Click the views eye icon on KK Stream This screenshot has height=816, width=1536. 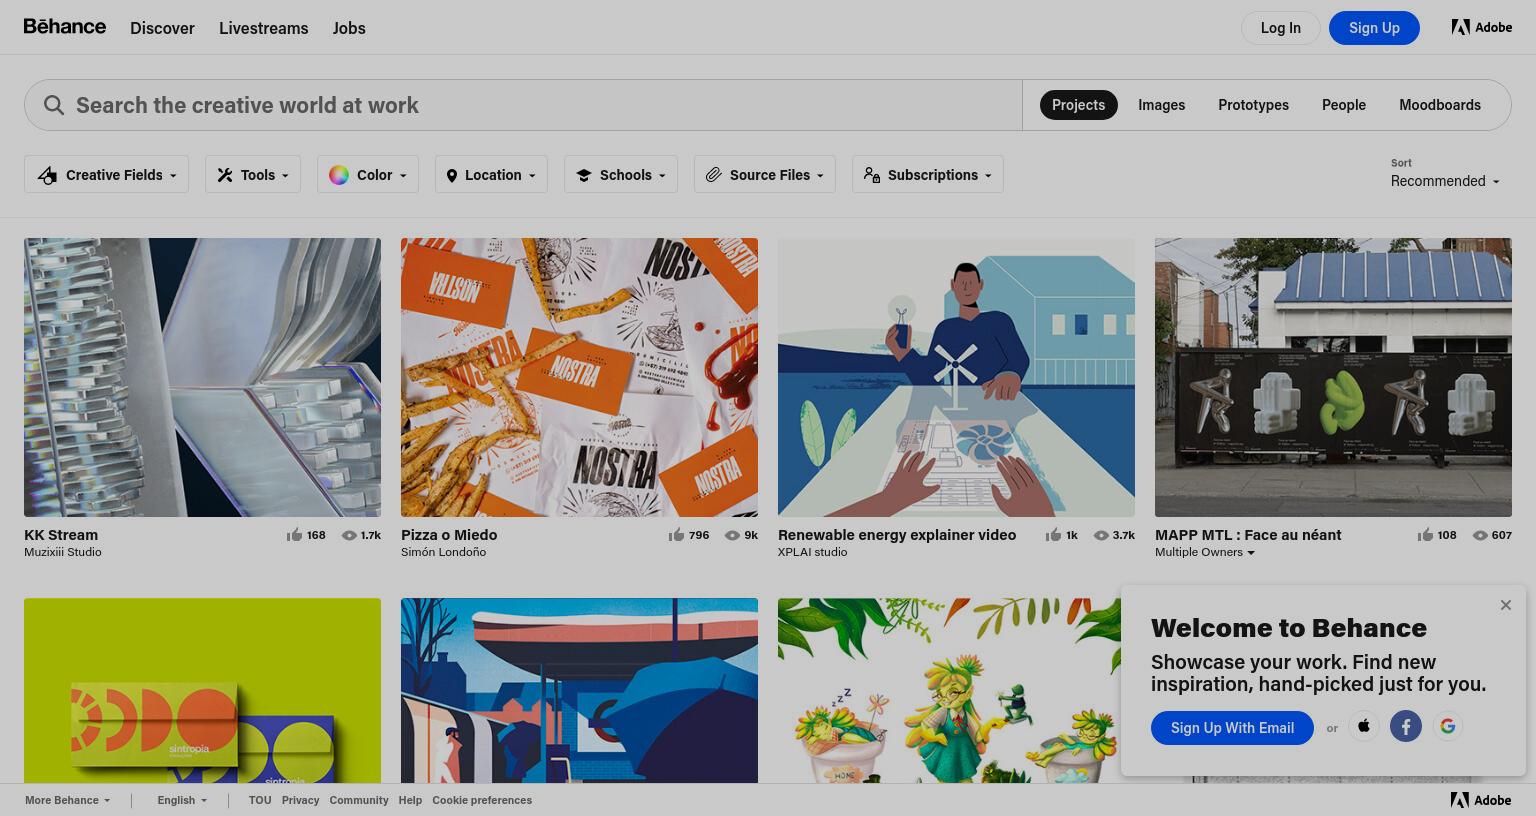click(x=349, y=535)
